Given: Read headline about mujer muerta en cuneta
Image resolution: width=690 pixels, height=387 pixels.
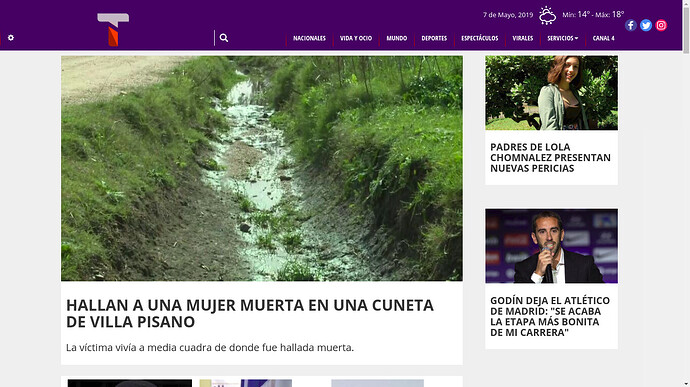Looking at the screenshot, I should (250, 313).
